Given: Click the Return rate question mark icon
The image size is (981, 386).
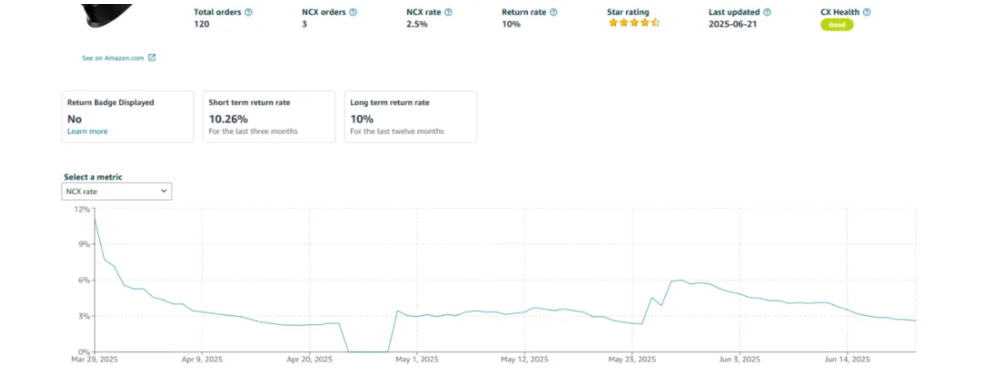Looking at the screenshot, I should tap(553, 12).
